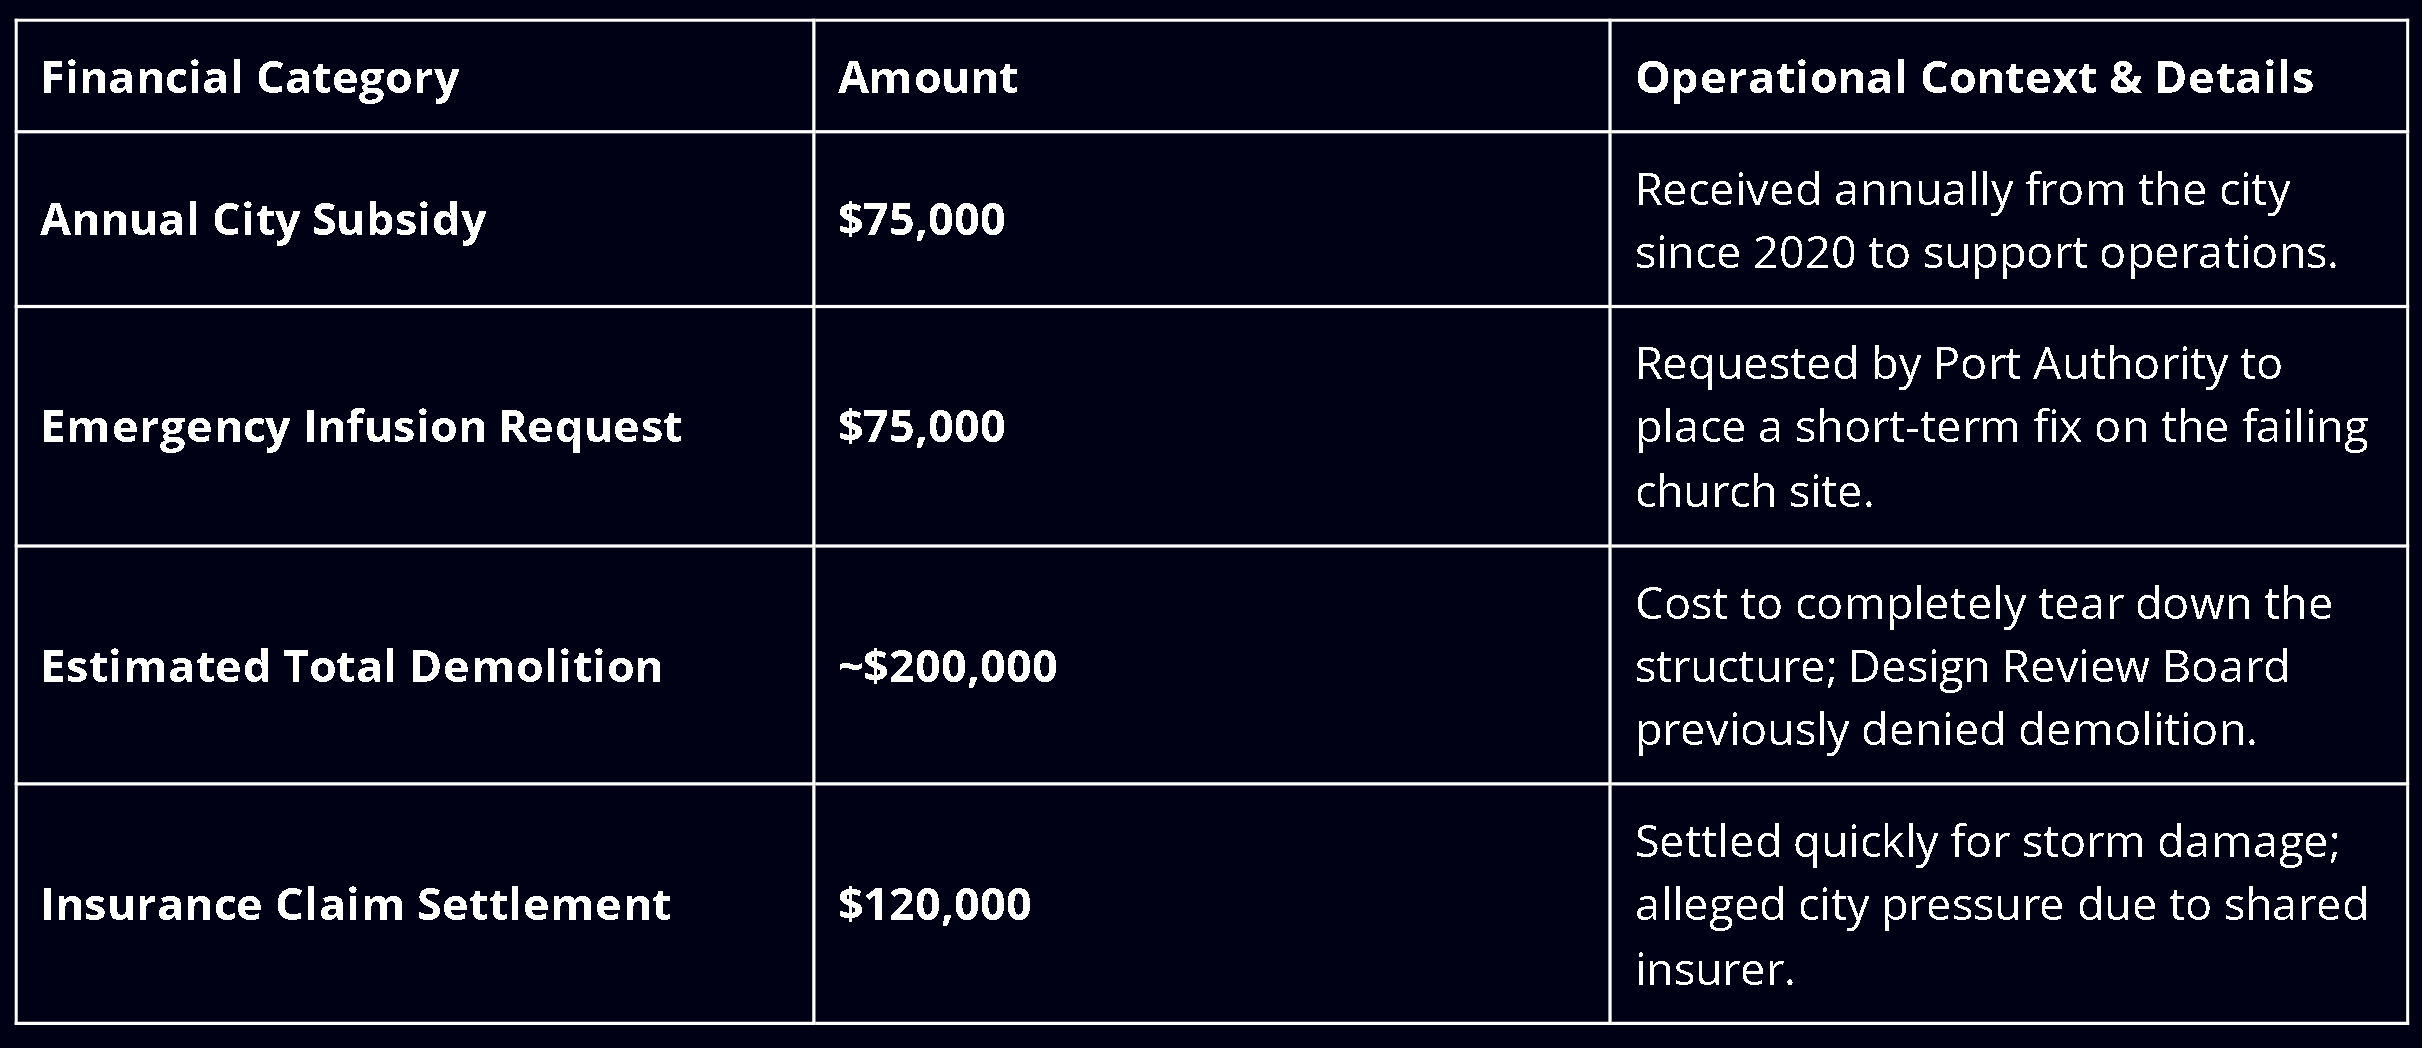Click the word 'insurer.' in the last row

tap(1715, 969)
